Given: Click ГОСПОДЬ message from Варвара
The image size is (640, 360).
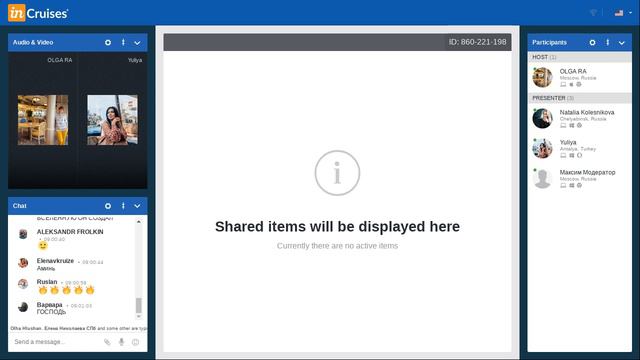Looking at the screenshot, I should 51,312.
